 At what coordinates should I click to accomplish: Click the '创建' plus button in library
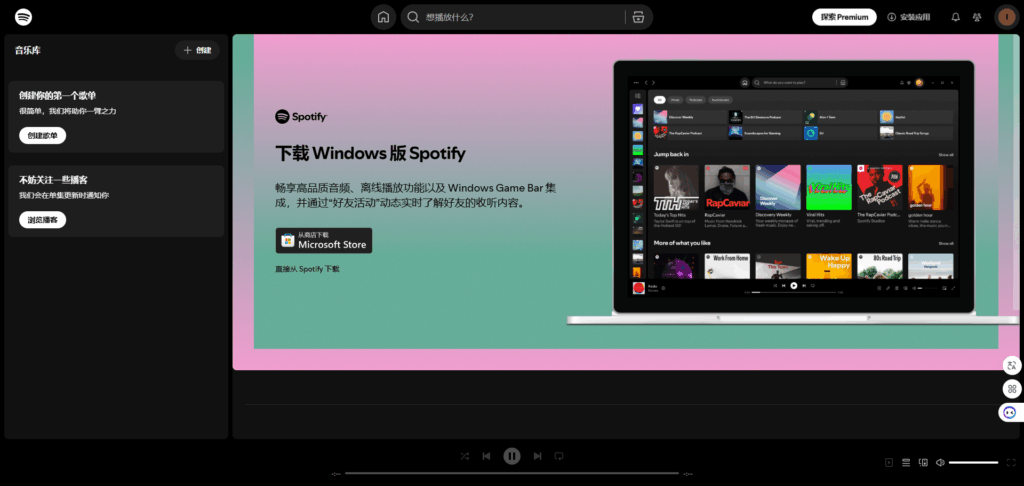[x=197, y=50]
